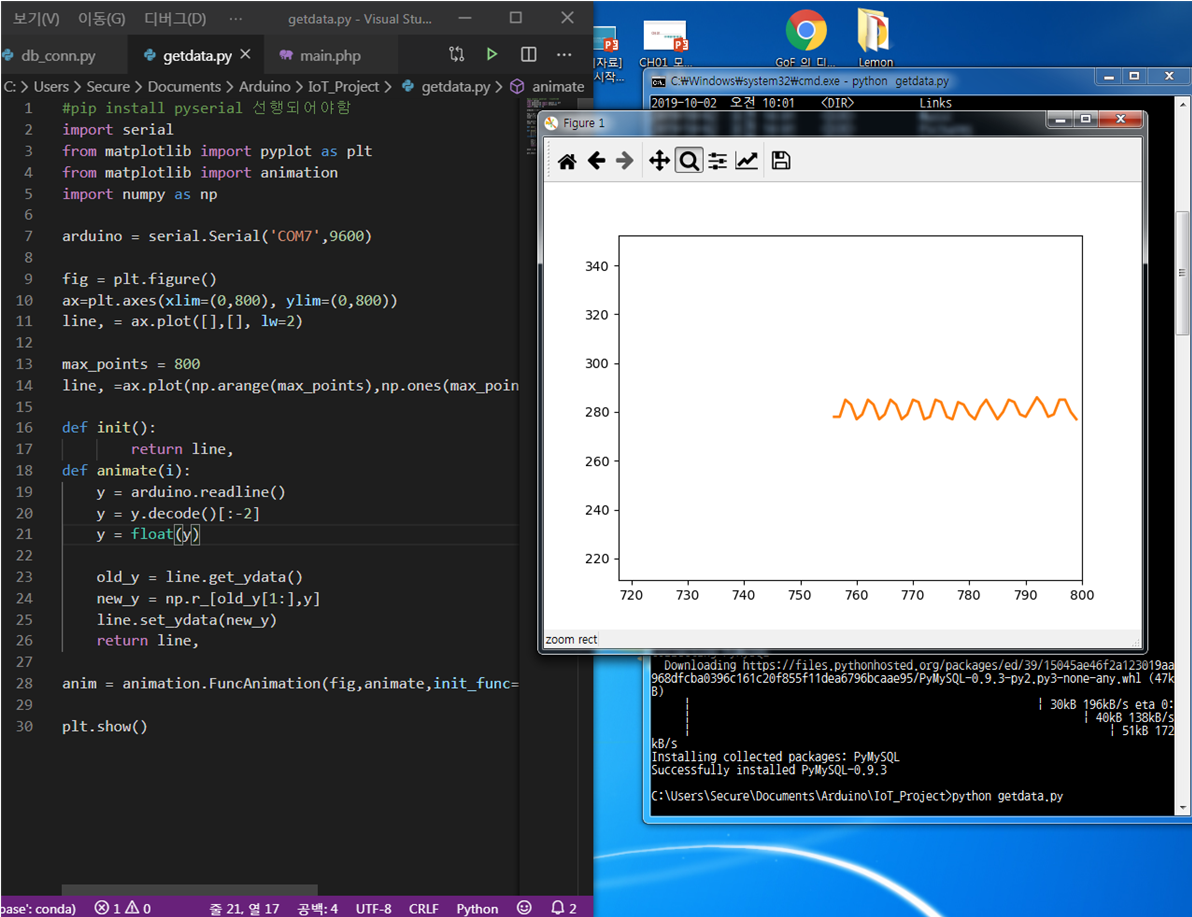This screenshot has height=917, width=1192.
Task: Open the figure axis options editor
Action: [x=747, y=160]
